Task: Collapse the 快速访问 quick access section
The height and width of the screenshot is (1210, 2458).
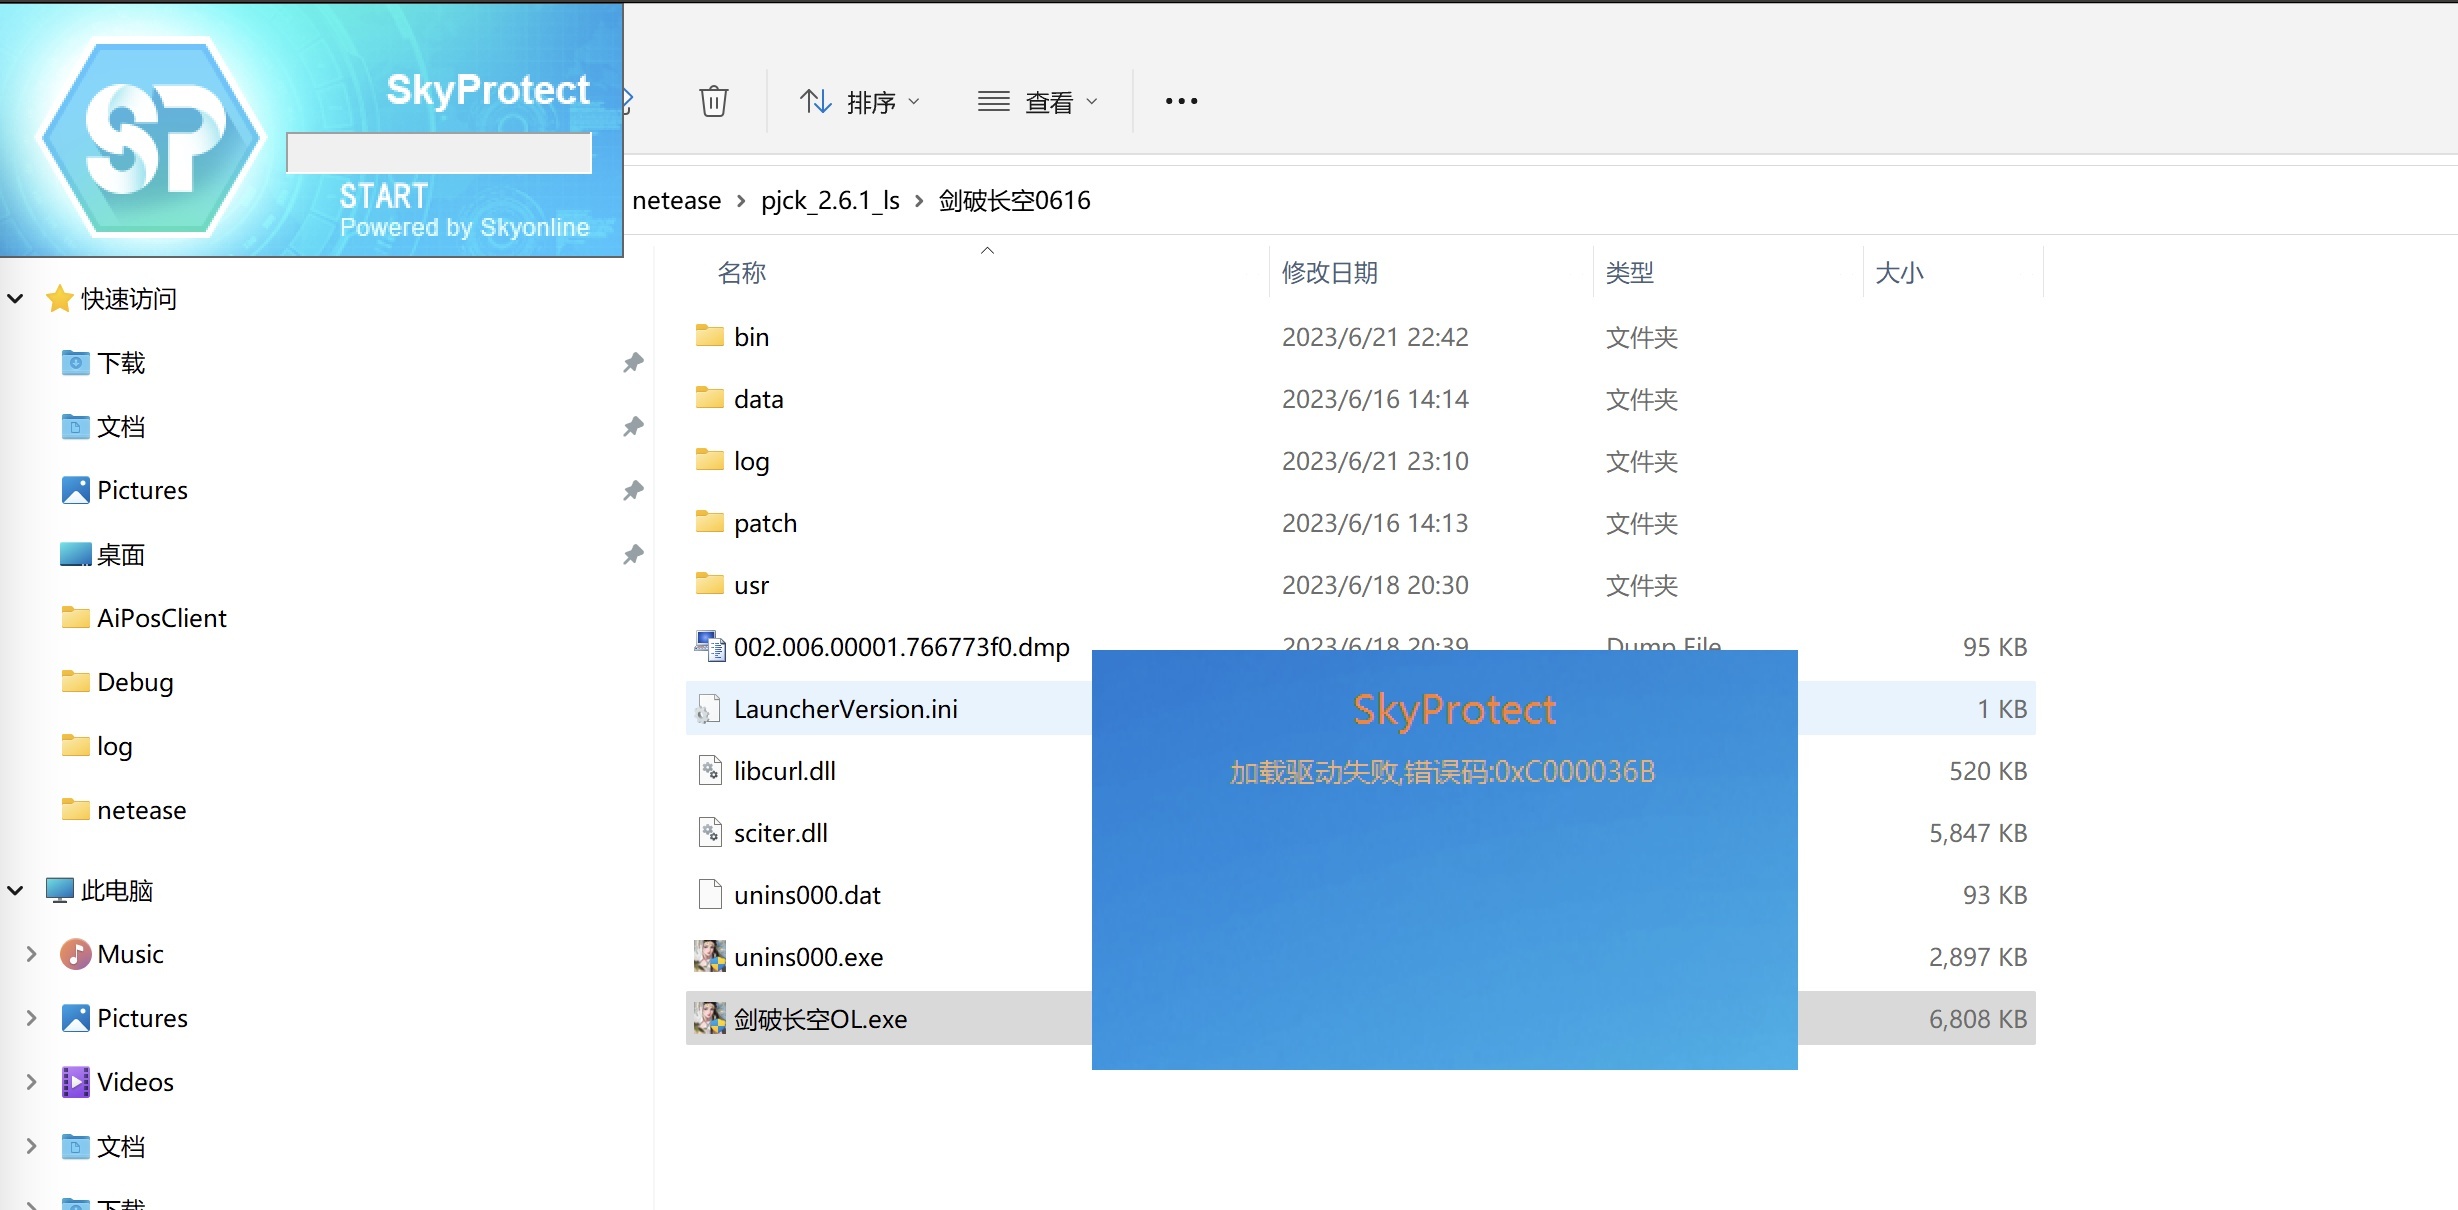Action: click(16, 298)
